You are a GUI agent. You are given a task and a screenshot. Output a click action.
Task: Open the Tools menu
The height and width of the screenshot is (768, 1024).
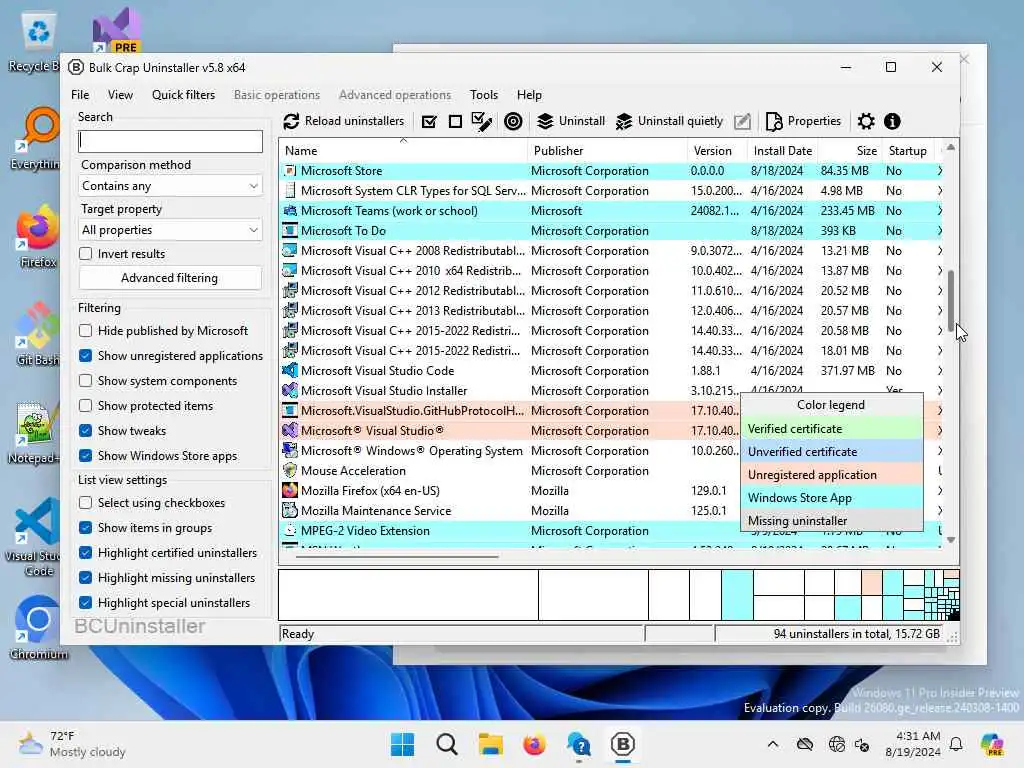click(x=484, y=95)
